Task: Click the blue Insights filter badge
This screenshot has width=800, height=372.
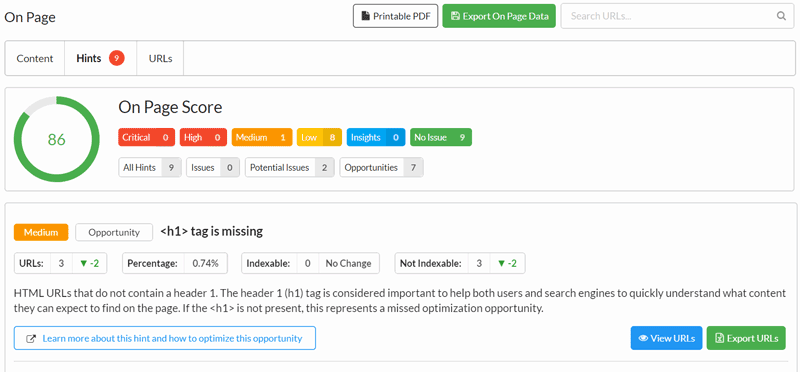Action: point(376,137)
